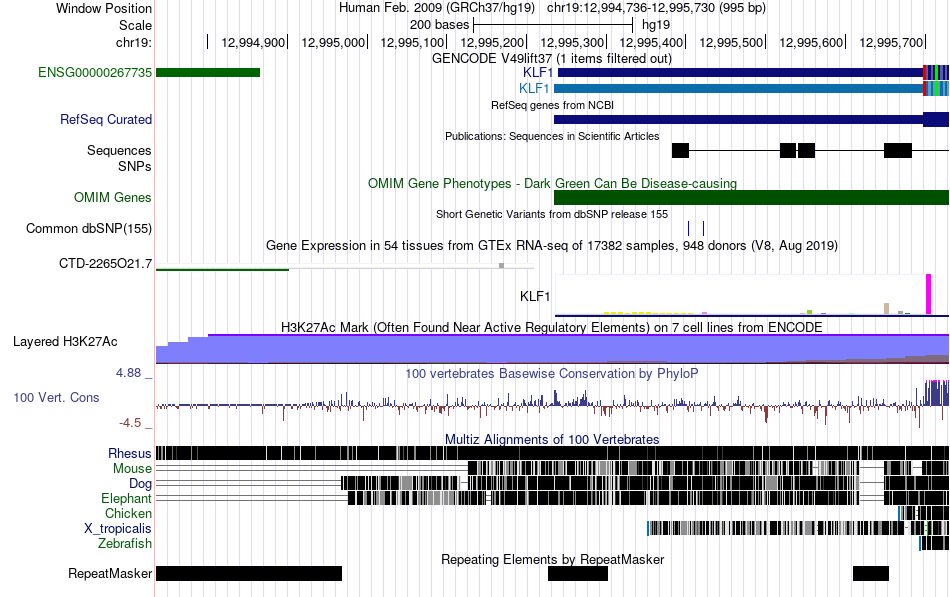The width and height of the screenshot is (950, 597).
Task: Click the RefSeq genes from NCBI title
Action: pyautogui.click(x=553, y=105)
